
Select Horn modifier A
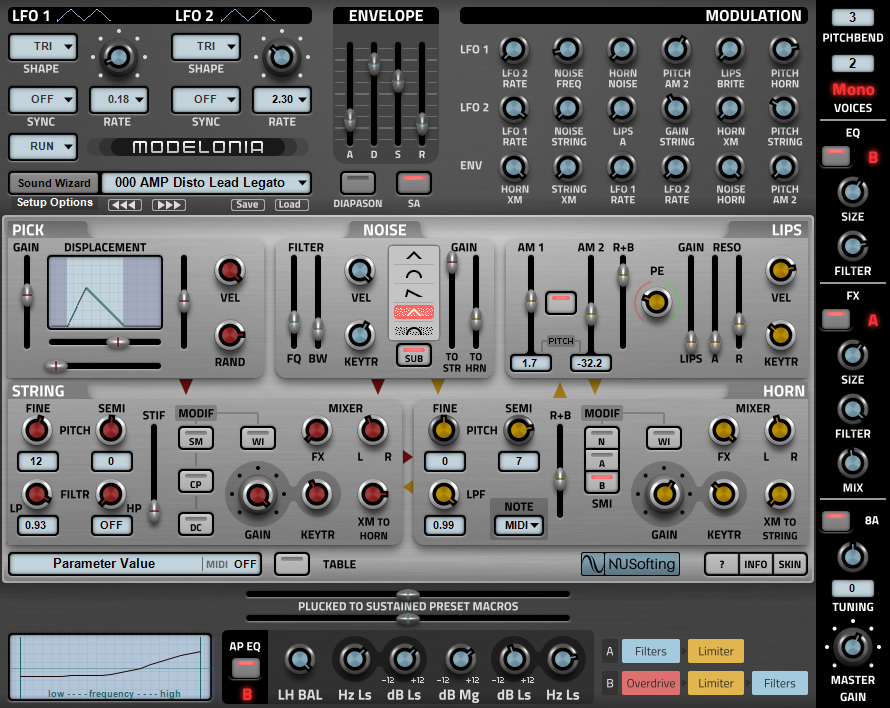pos(602,460)
